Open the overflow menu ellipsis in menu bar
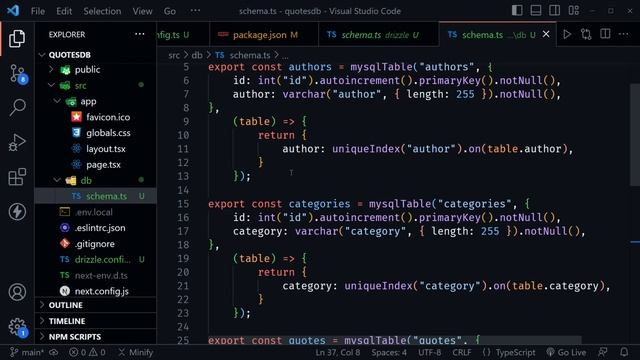Viewport: 640px width, 360px height. coord(196,11)
